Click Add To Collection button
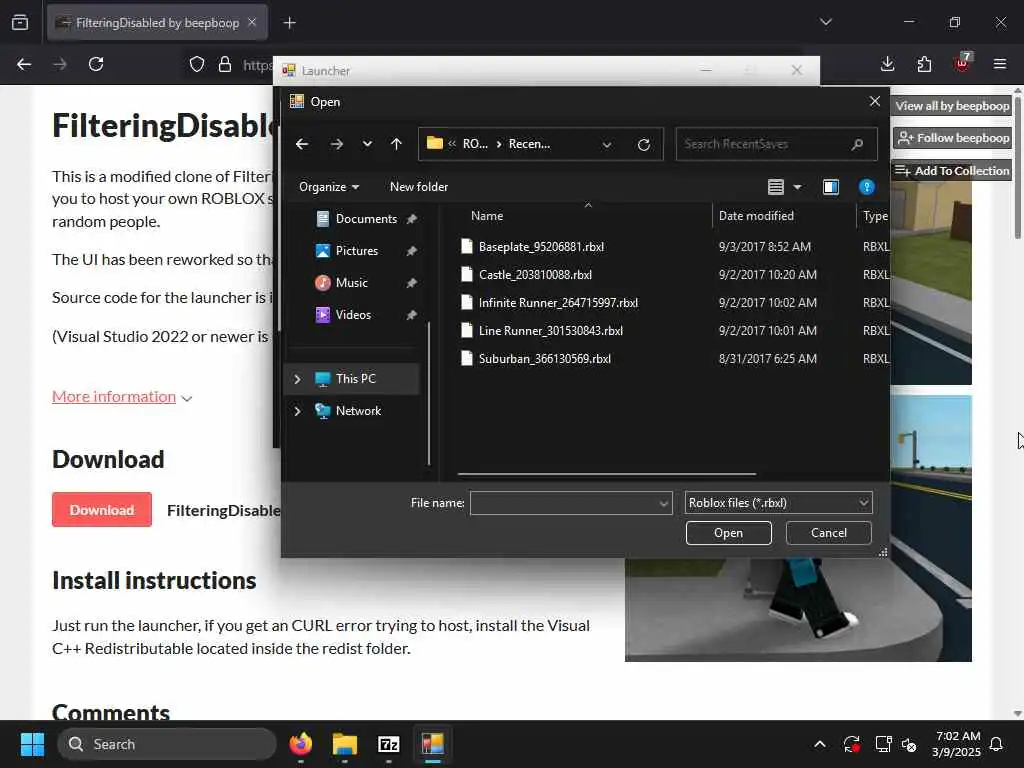The image size is (1024, 768). point(952,170)
